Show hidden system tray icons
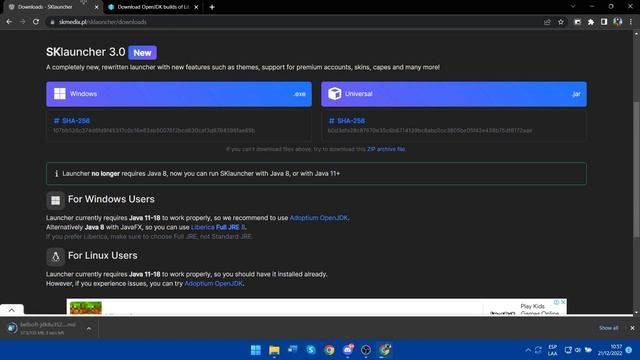 coord(528,350)
